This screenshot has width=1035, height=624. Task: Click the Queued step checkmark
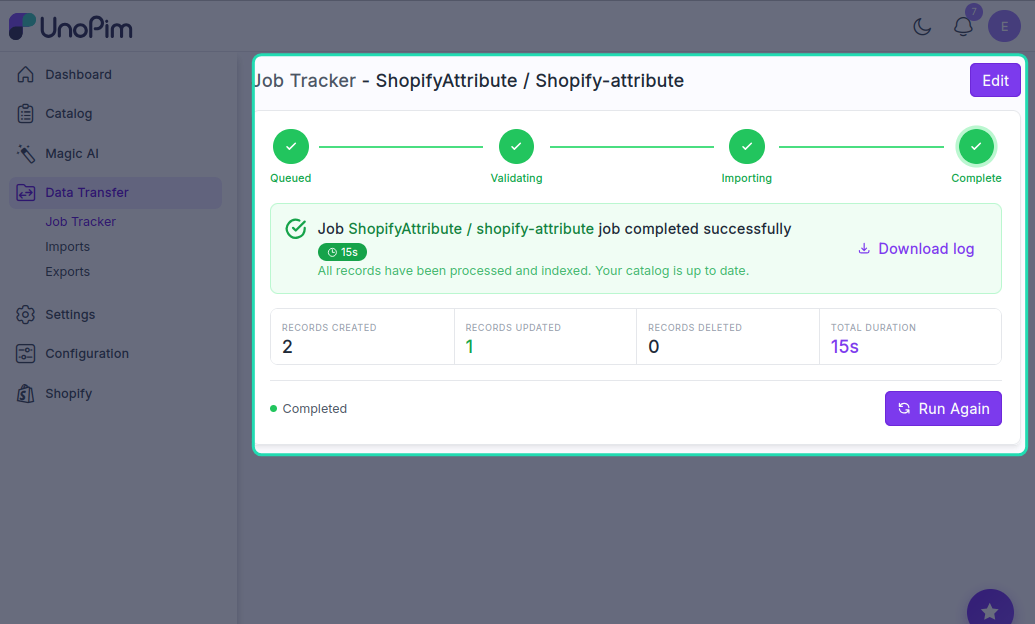pyautogui.click(x=290, y=147)
